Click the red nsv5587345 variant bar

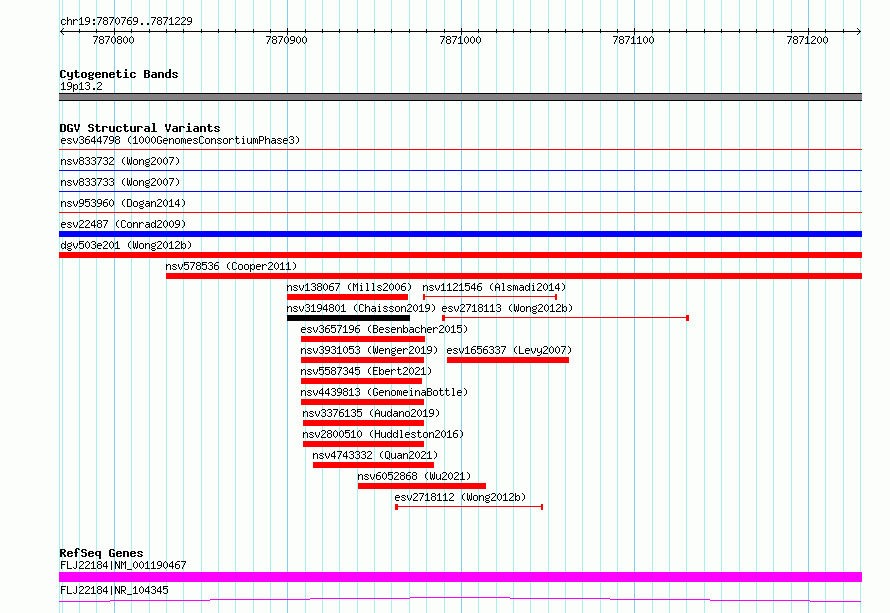362,381
